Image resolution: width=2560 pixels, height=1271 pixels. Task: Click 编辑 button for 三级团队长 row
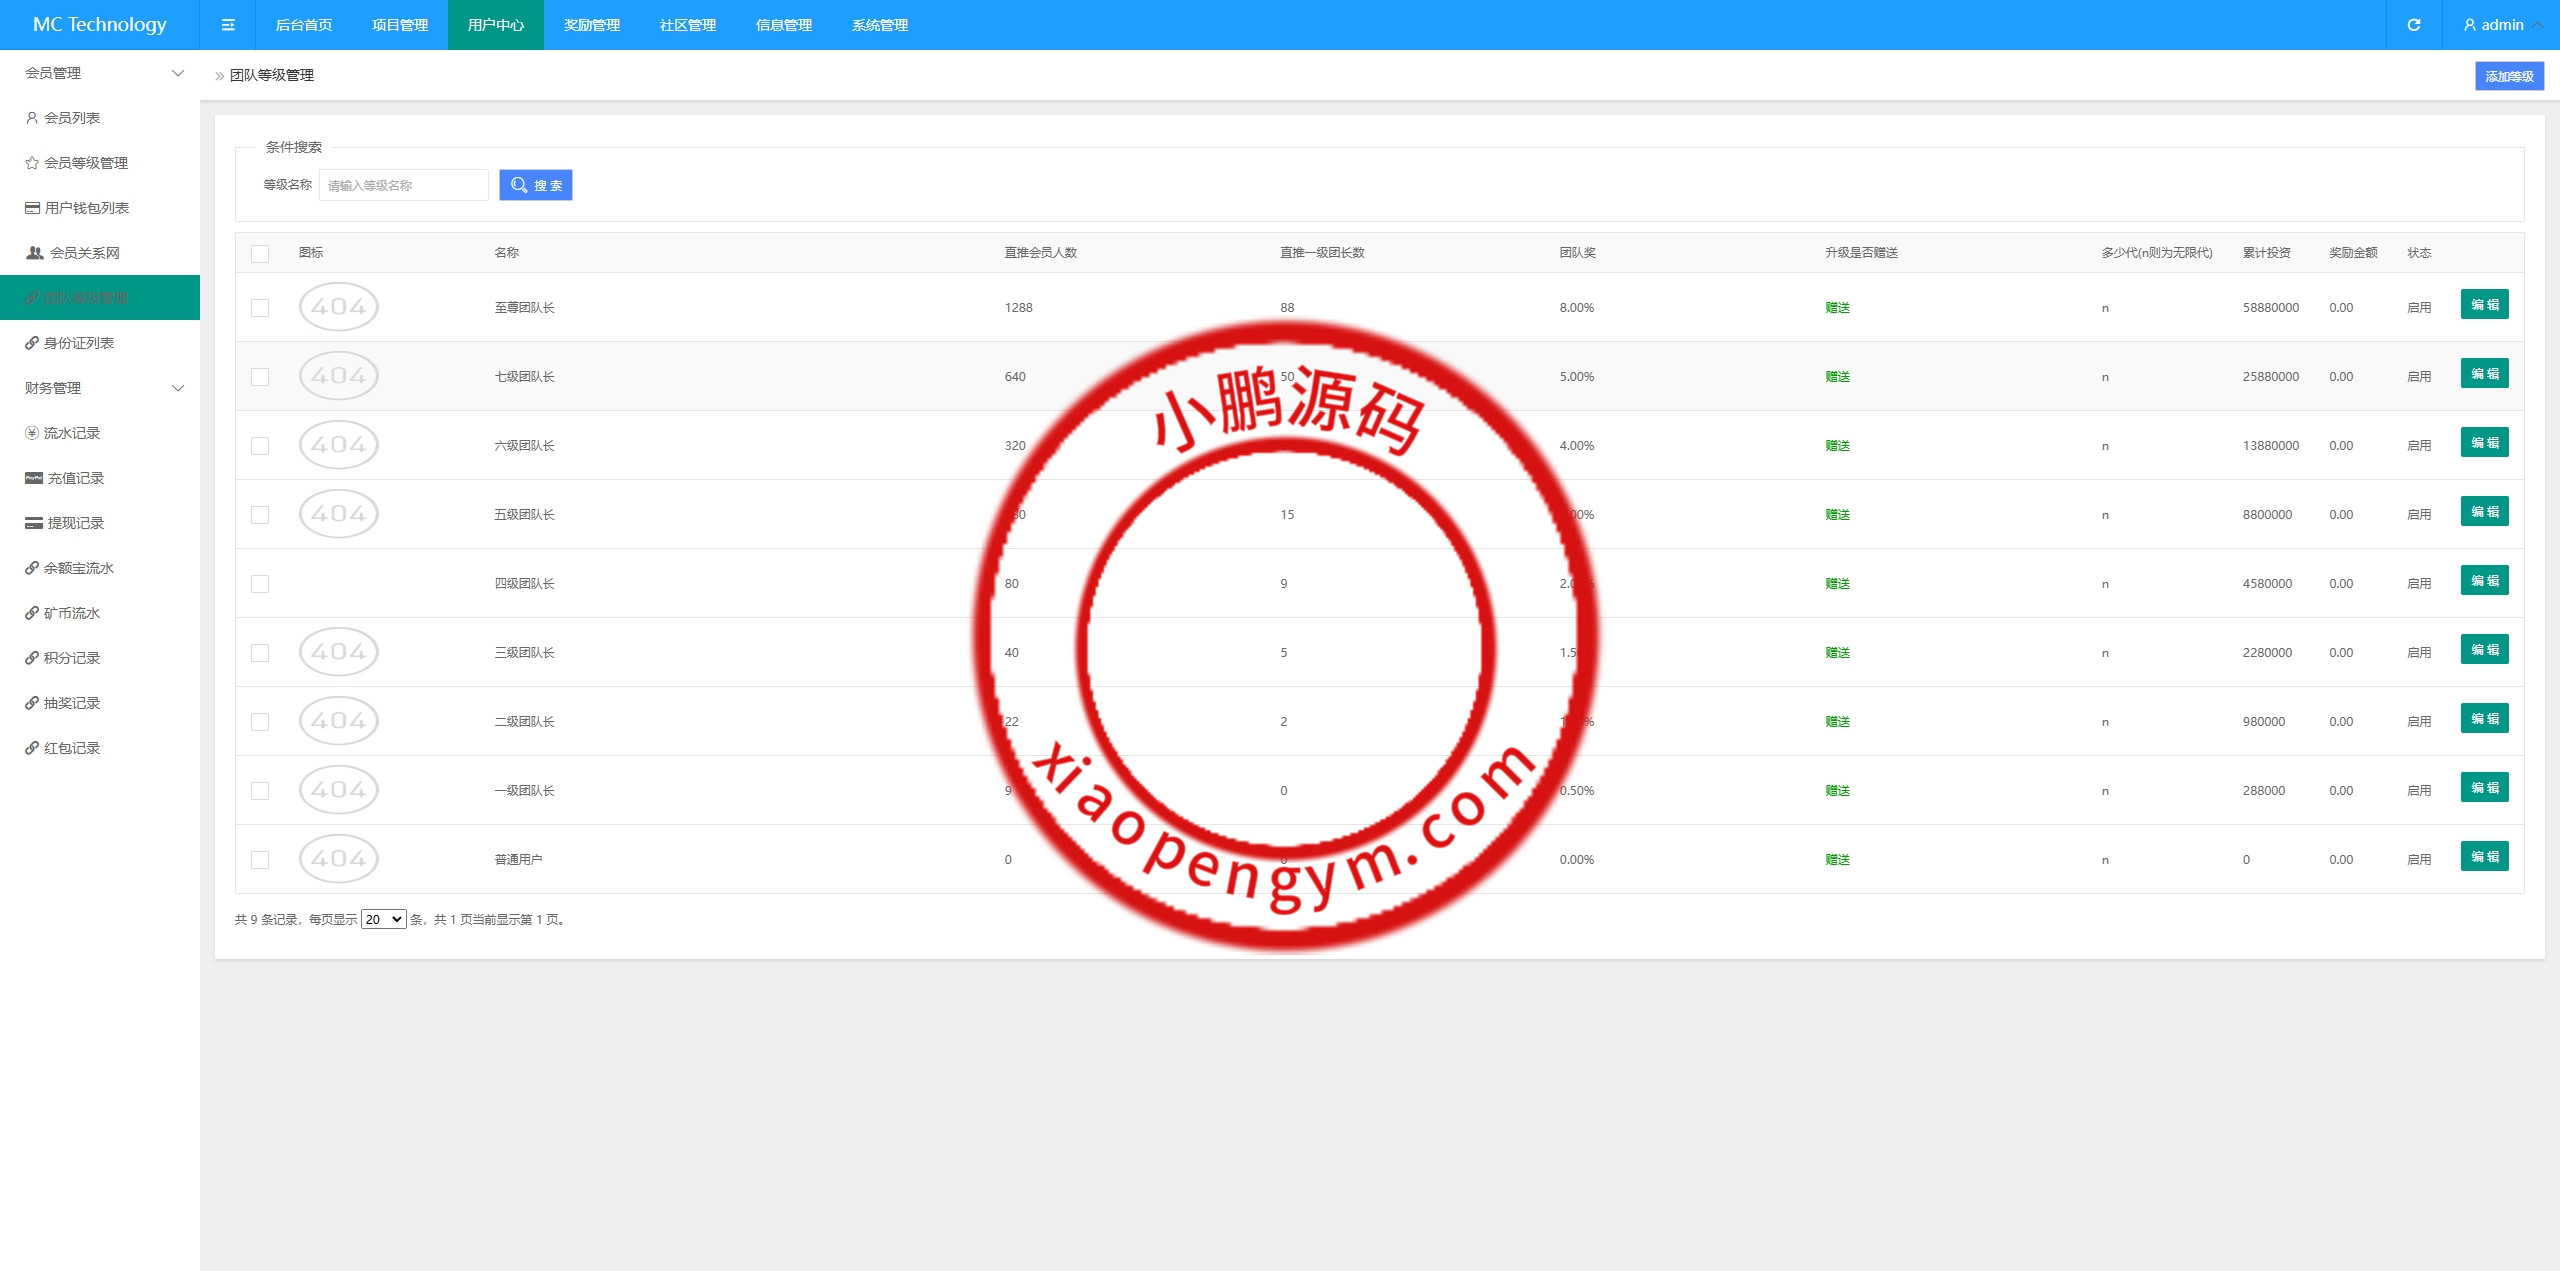[x=2484, y=650]
